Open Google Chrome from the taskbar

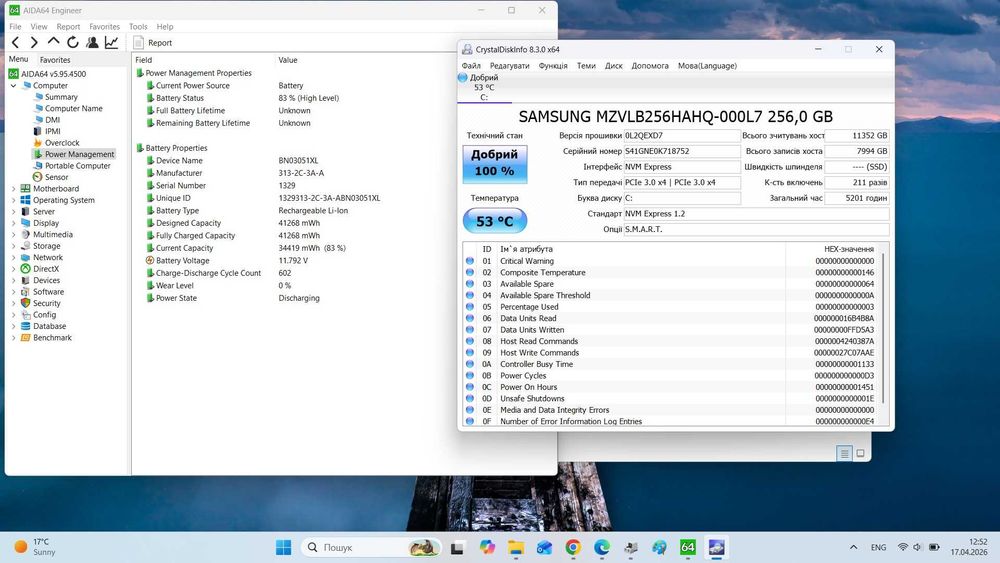(x=573, y=547)
